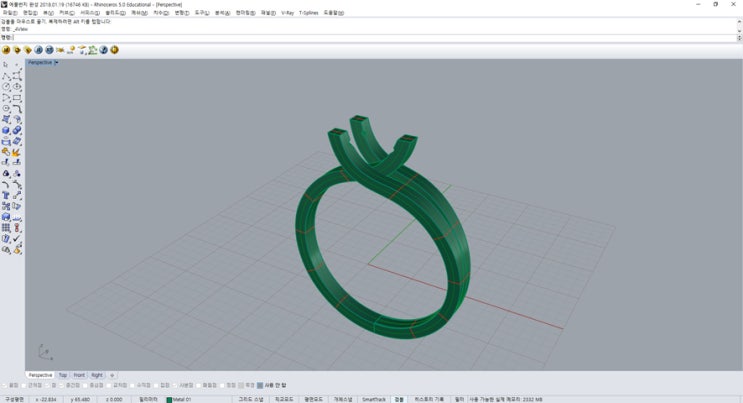Click the third gold tag icon in top toolbar

(27, 50)
